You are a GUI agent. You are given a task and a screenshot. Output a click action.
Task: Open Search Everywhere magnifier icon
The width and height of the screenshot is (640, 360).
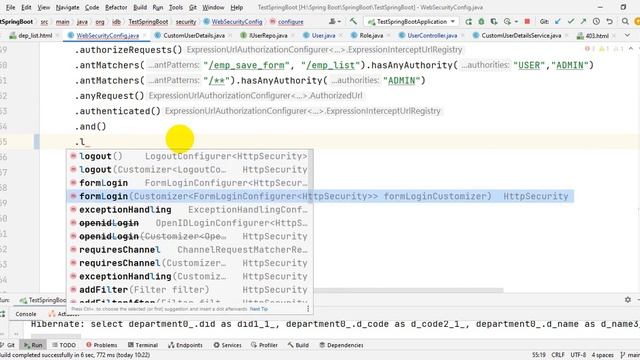pyautogui.click(x=625, y=21)
